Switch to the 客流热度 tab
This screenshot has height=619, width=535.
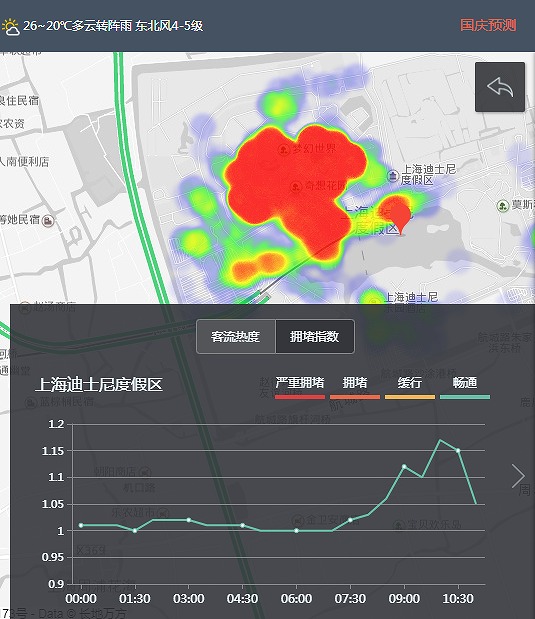point(236,336)
